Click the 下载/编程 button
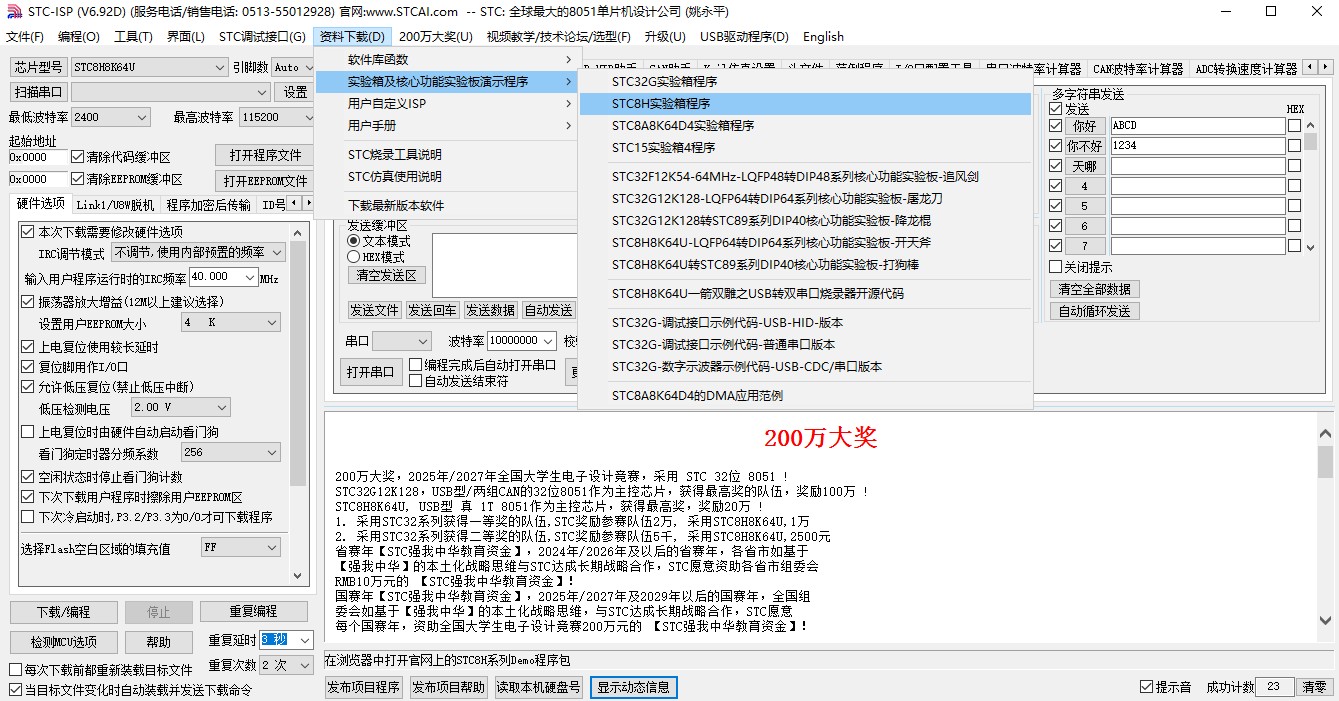The width and height of the screenshot is (1339, 701). (x=63, y=611)
